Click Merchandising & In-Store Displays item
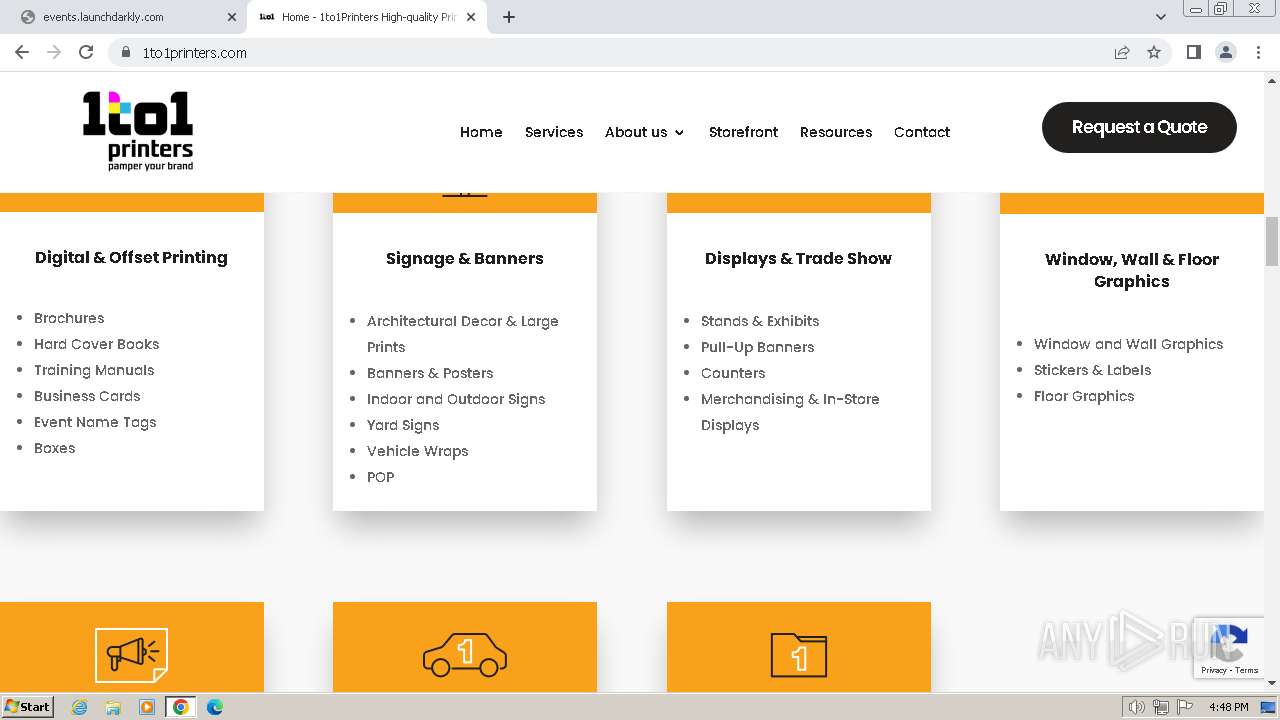Image resolution: width=1280 pixels, height=720 pixels. [790, 412]
